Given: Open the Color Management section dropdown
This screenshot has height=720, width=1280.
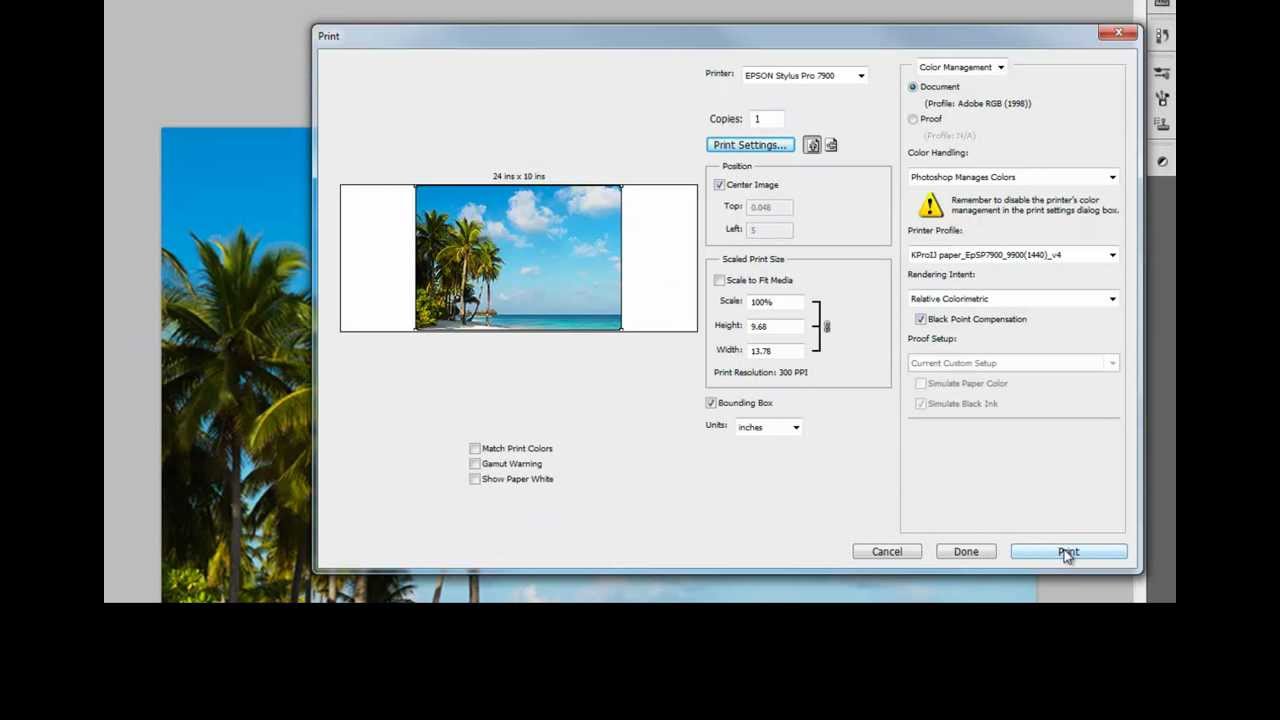Looking at the screenshot, I should pyautogui.click(x=961, y=68).
